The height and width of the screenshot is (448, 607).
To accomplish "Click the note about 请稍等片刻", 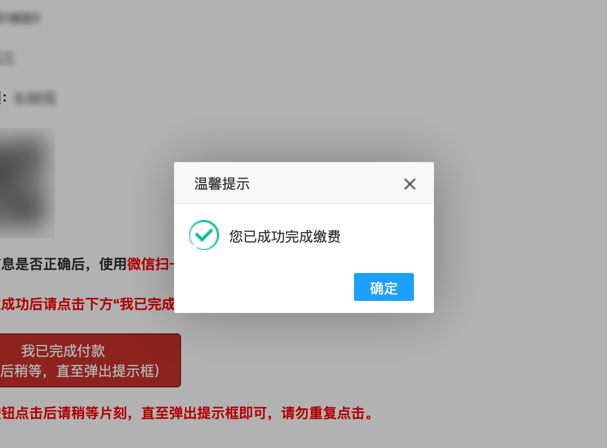I will pyautogui.click(x=186, y=413).
